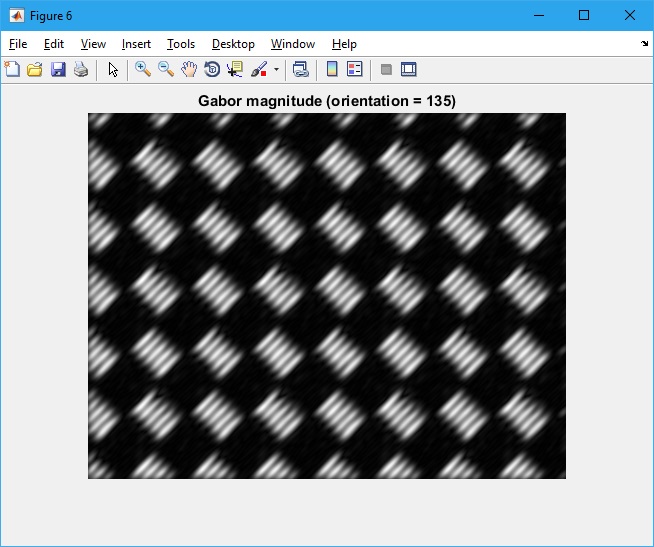
Task: Open the Insert menu
Action: click(136, 44)
